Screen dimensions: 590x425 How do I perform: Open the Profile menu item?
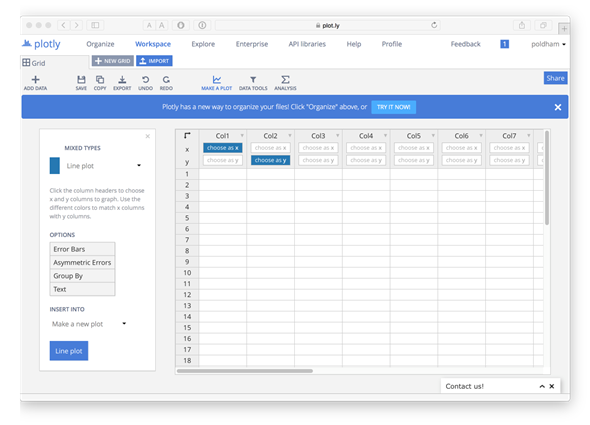click(x=392, y=44)
